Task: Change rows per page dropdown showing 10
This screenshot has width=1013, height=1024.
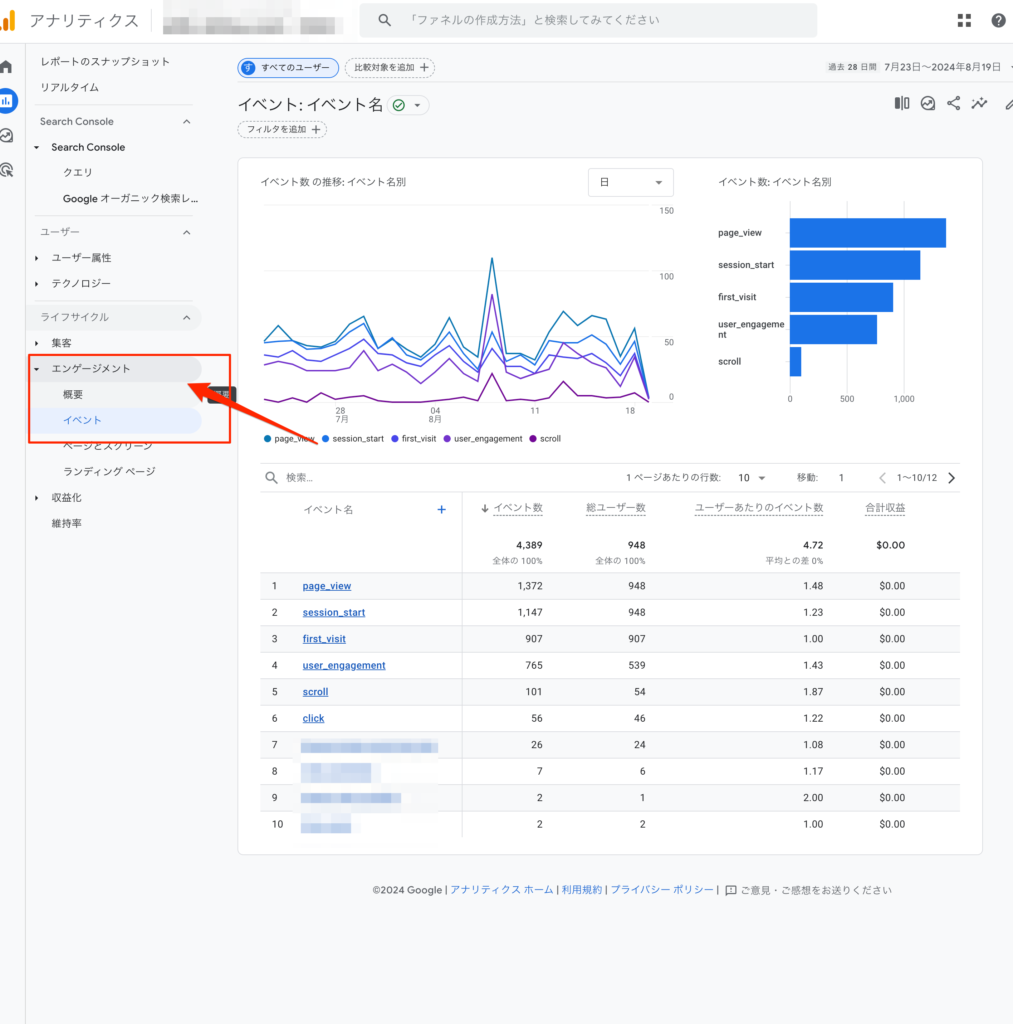Action: click(751, 478)
